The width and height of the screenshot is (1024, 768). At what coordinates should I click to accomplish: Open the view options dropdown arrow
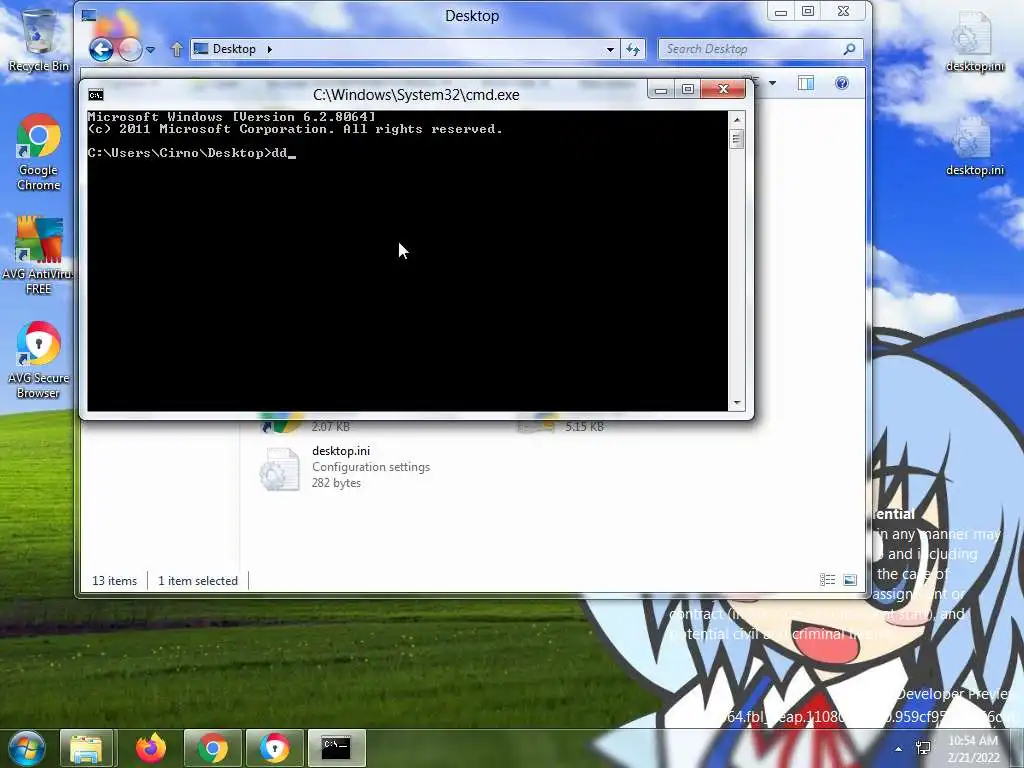773,83
